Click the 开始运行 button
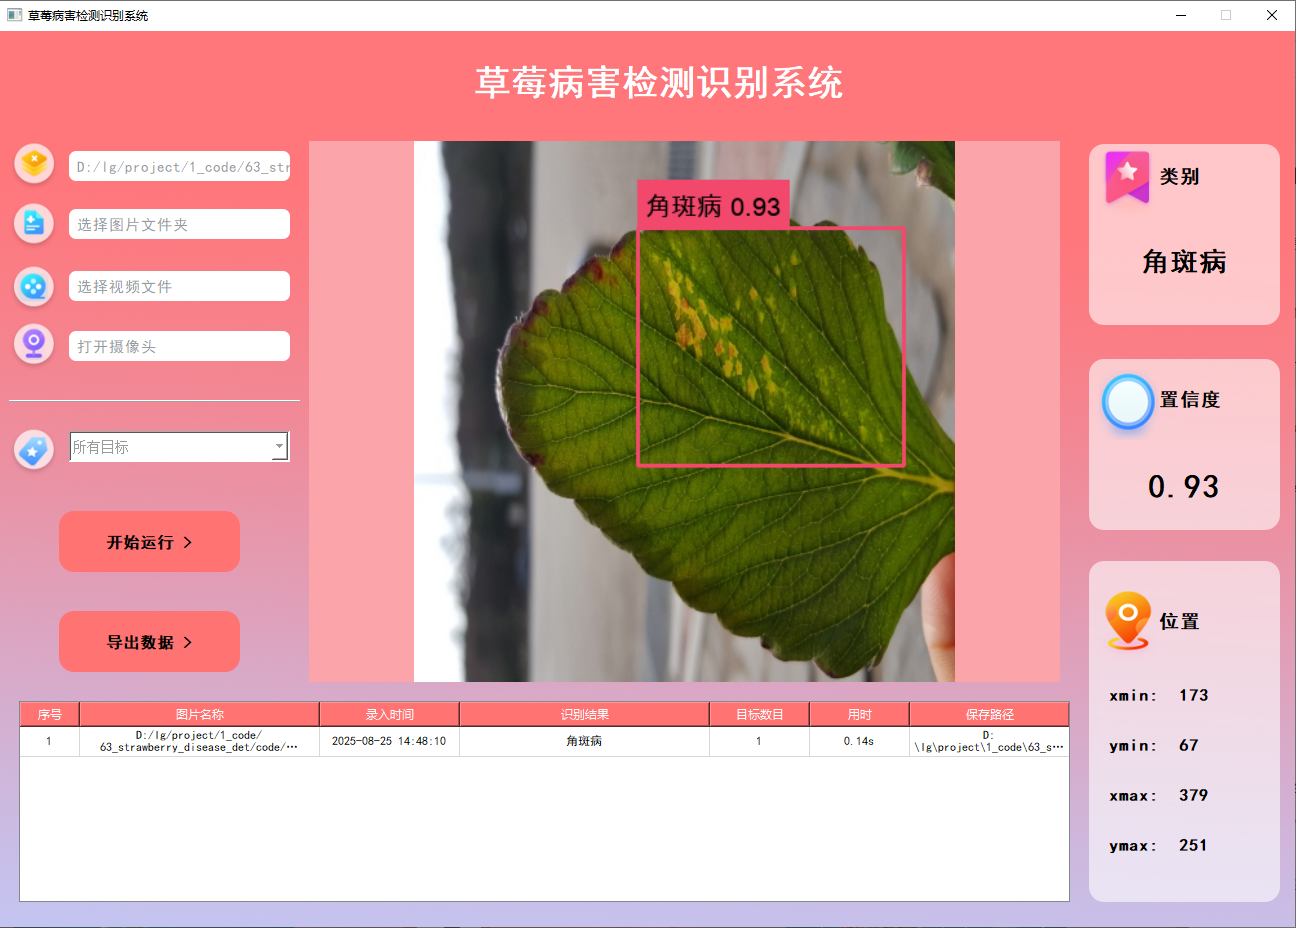 pos(149,541)
